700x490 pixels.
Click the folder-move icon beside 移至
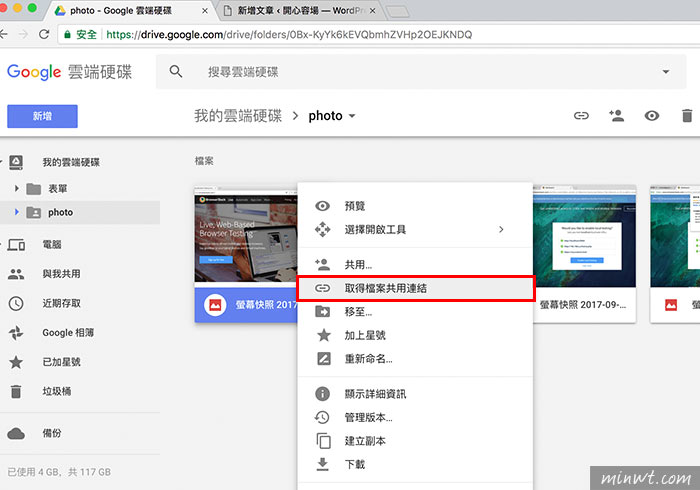322,311
